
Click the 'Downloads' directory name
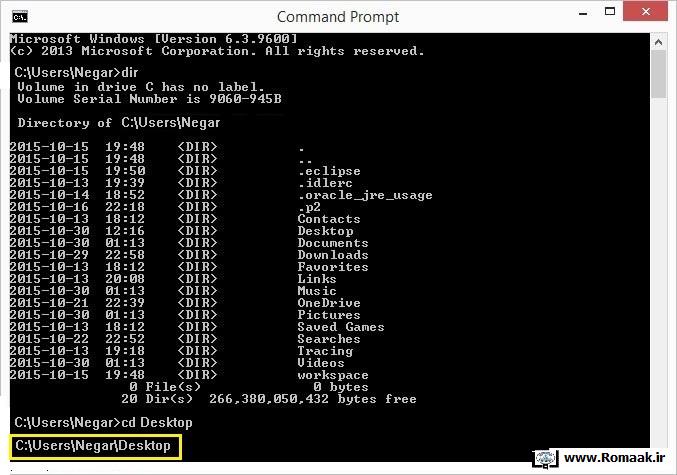[x=333, y=255]
